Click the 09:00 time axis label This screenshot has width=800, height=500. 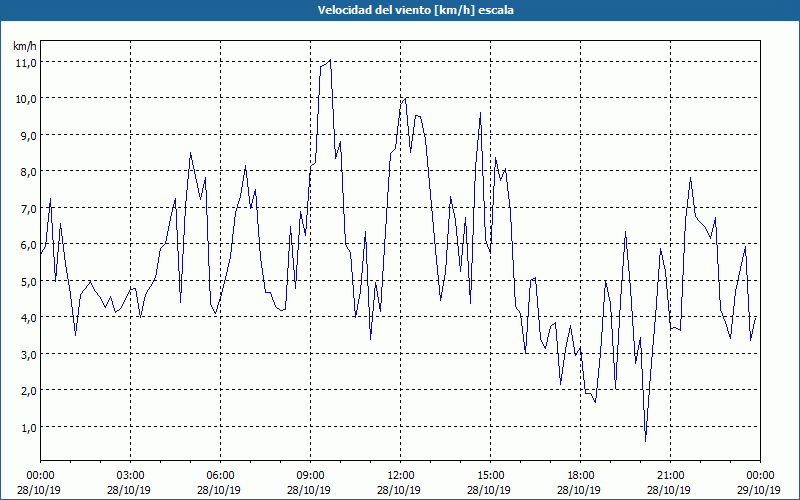coord(310,476)
